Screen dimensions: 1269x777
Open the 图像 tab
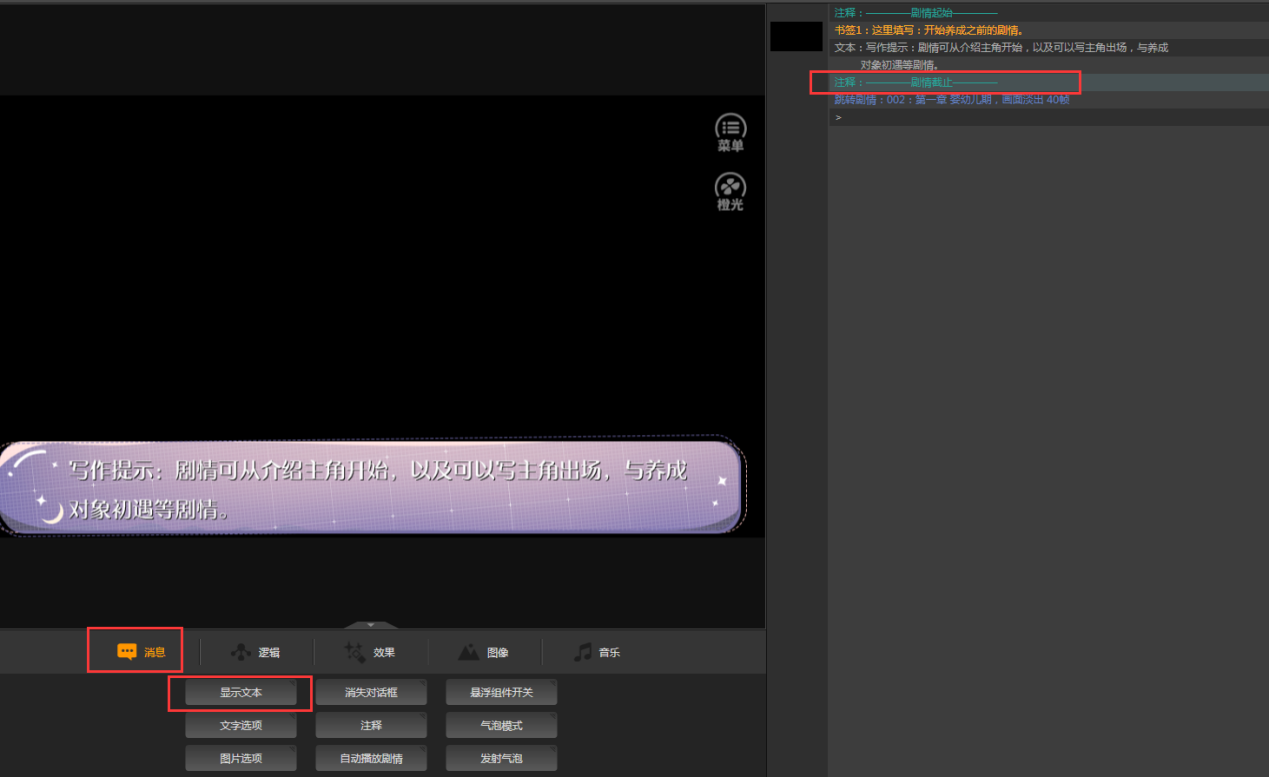coord(484,652)
